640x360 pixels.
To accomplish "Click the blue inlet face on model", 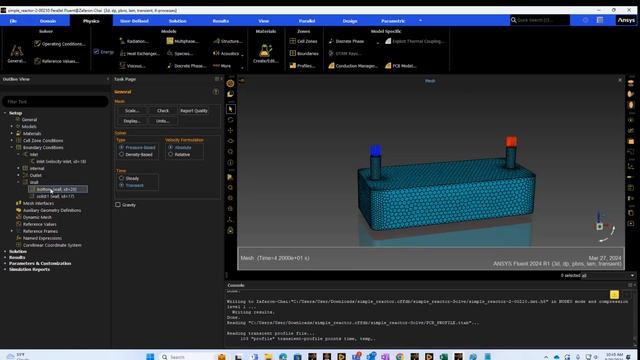I will (376, 150).
